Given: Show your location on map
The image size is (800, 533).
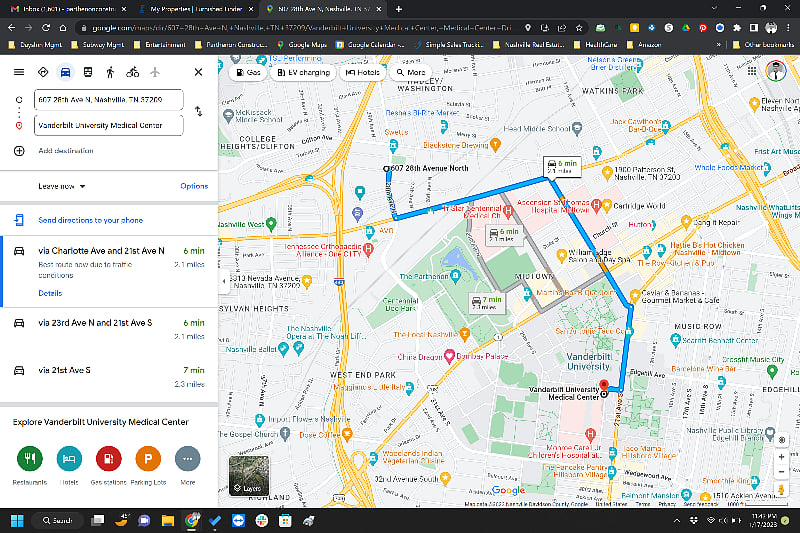Looking at the screenshot, I should (782, 440).
